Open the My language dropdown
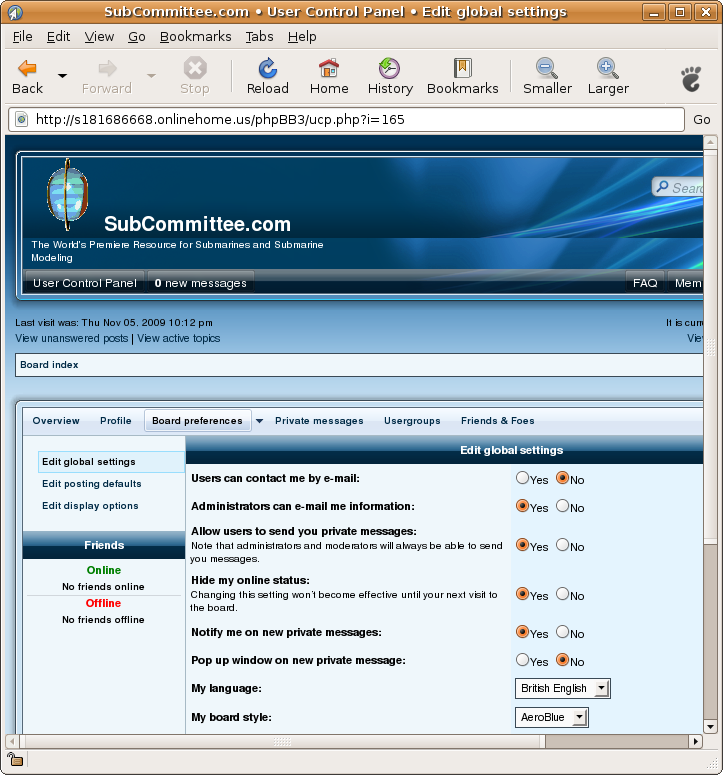 tap(563, 689)
